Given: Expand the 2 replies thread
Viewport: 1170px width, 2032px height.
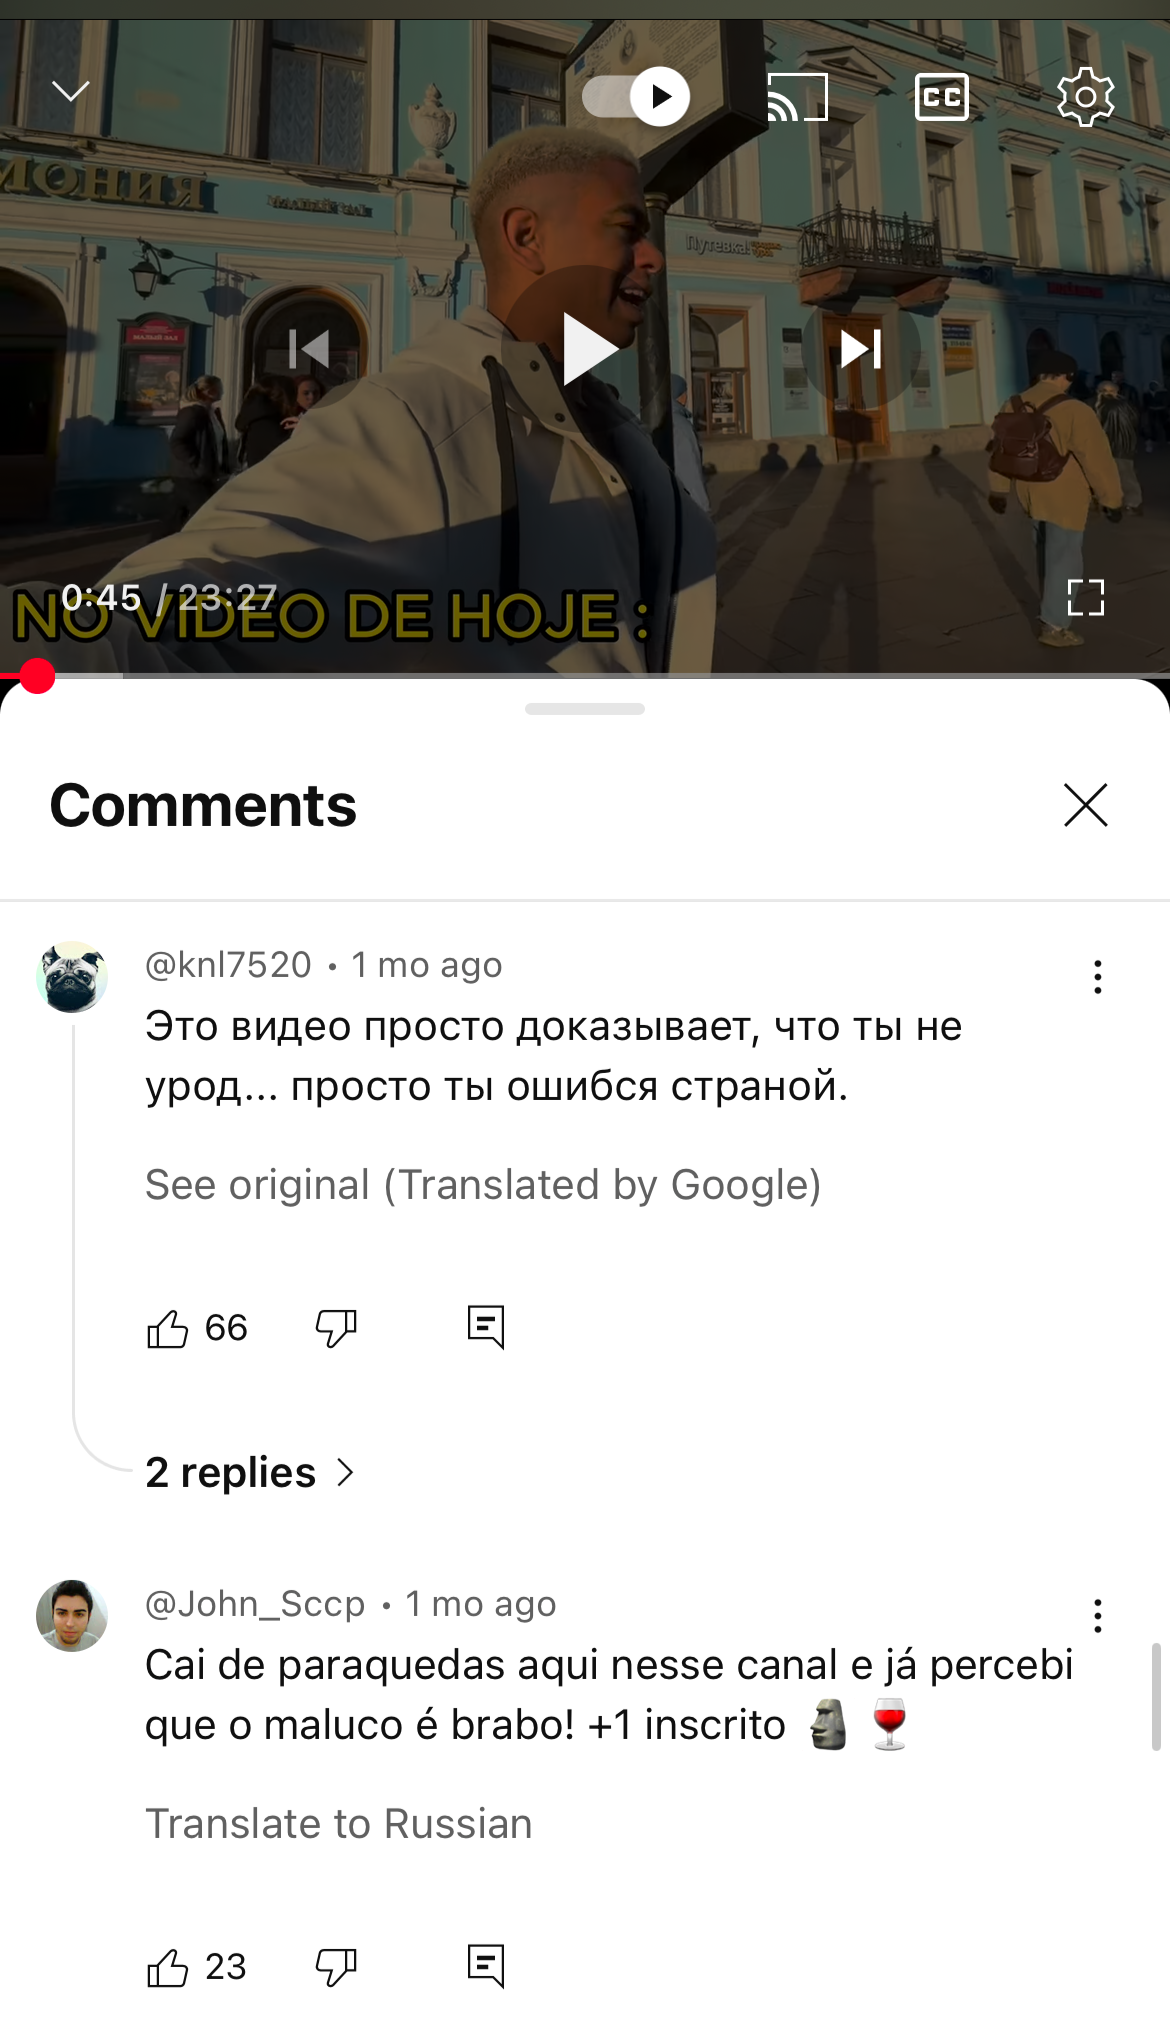Looking at the screenshot, I should click(x=250, y=1473).
